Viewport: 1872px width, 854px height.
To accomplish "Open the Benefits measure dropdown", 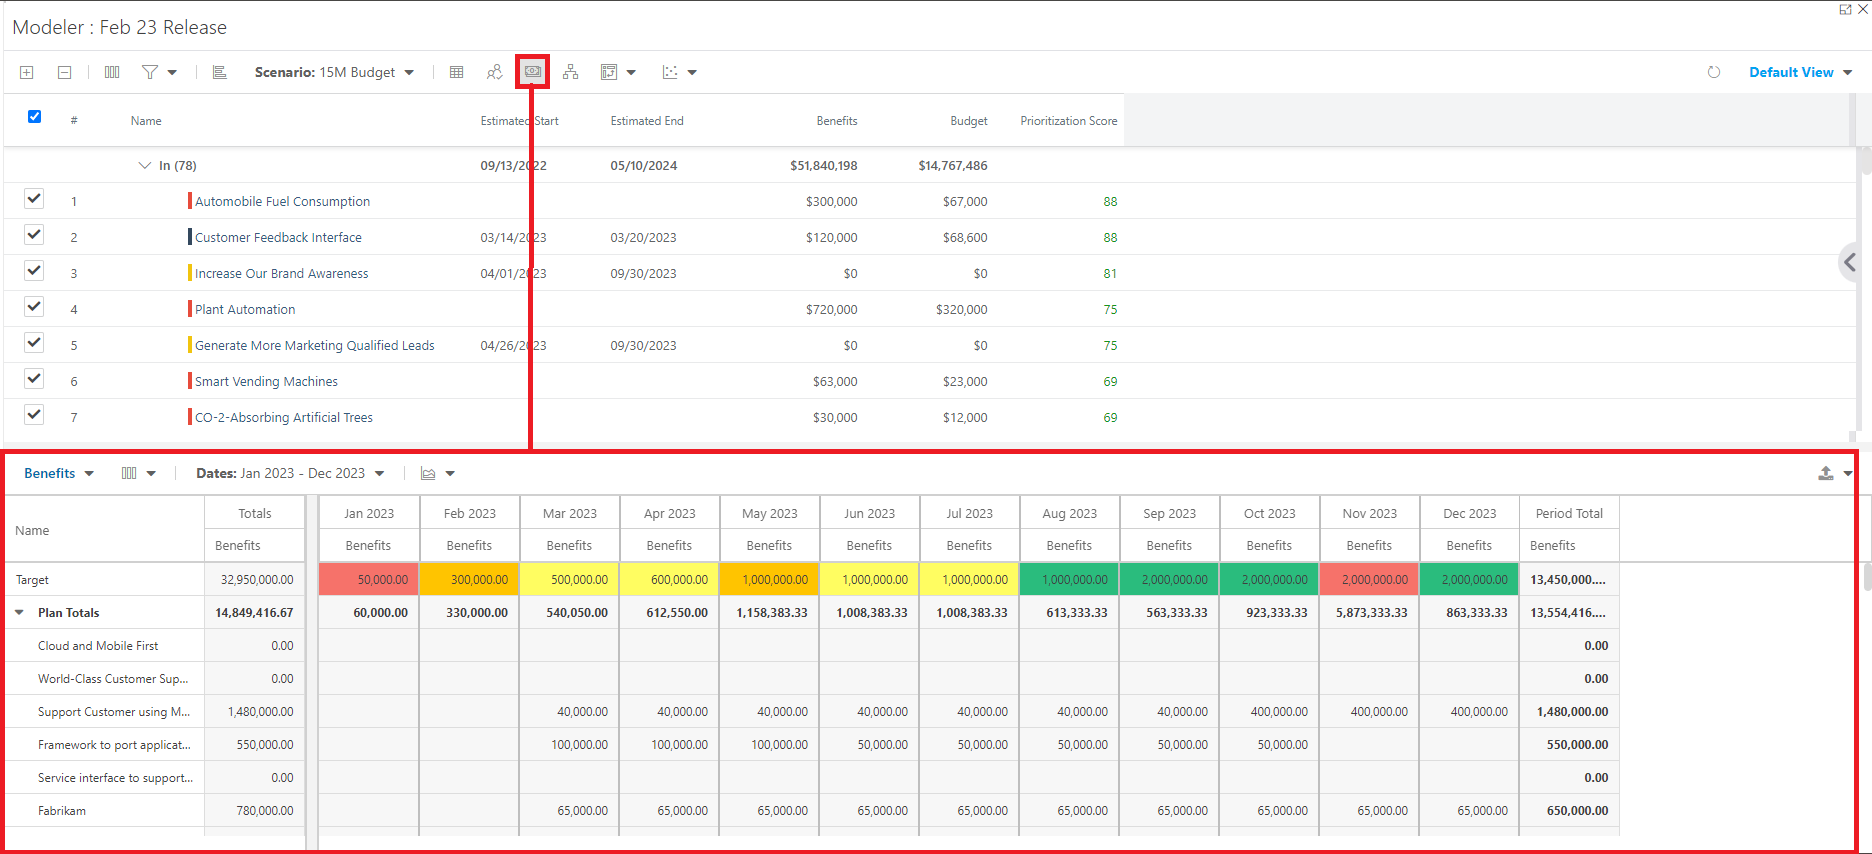I will point(59,473).
